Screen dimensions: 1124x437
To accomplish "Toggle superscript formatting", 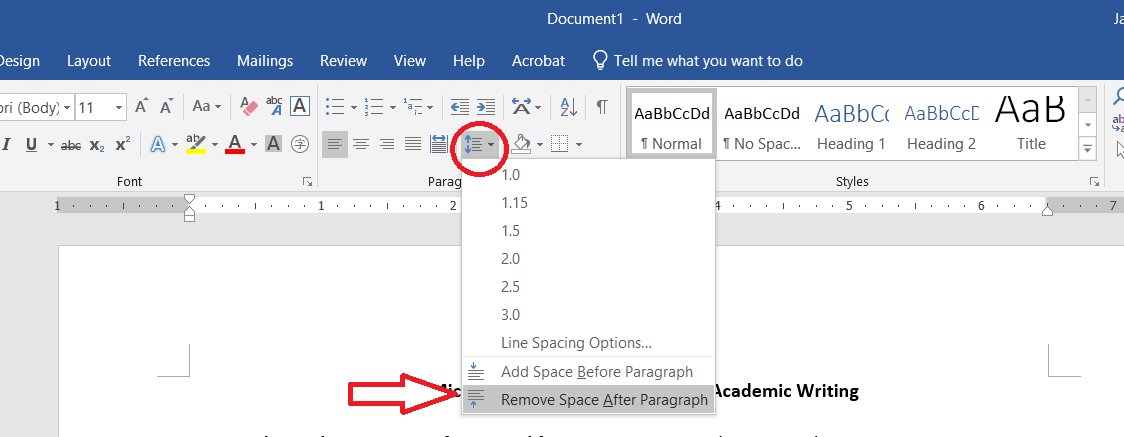I will point(123,145).
